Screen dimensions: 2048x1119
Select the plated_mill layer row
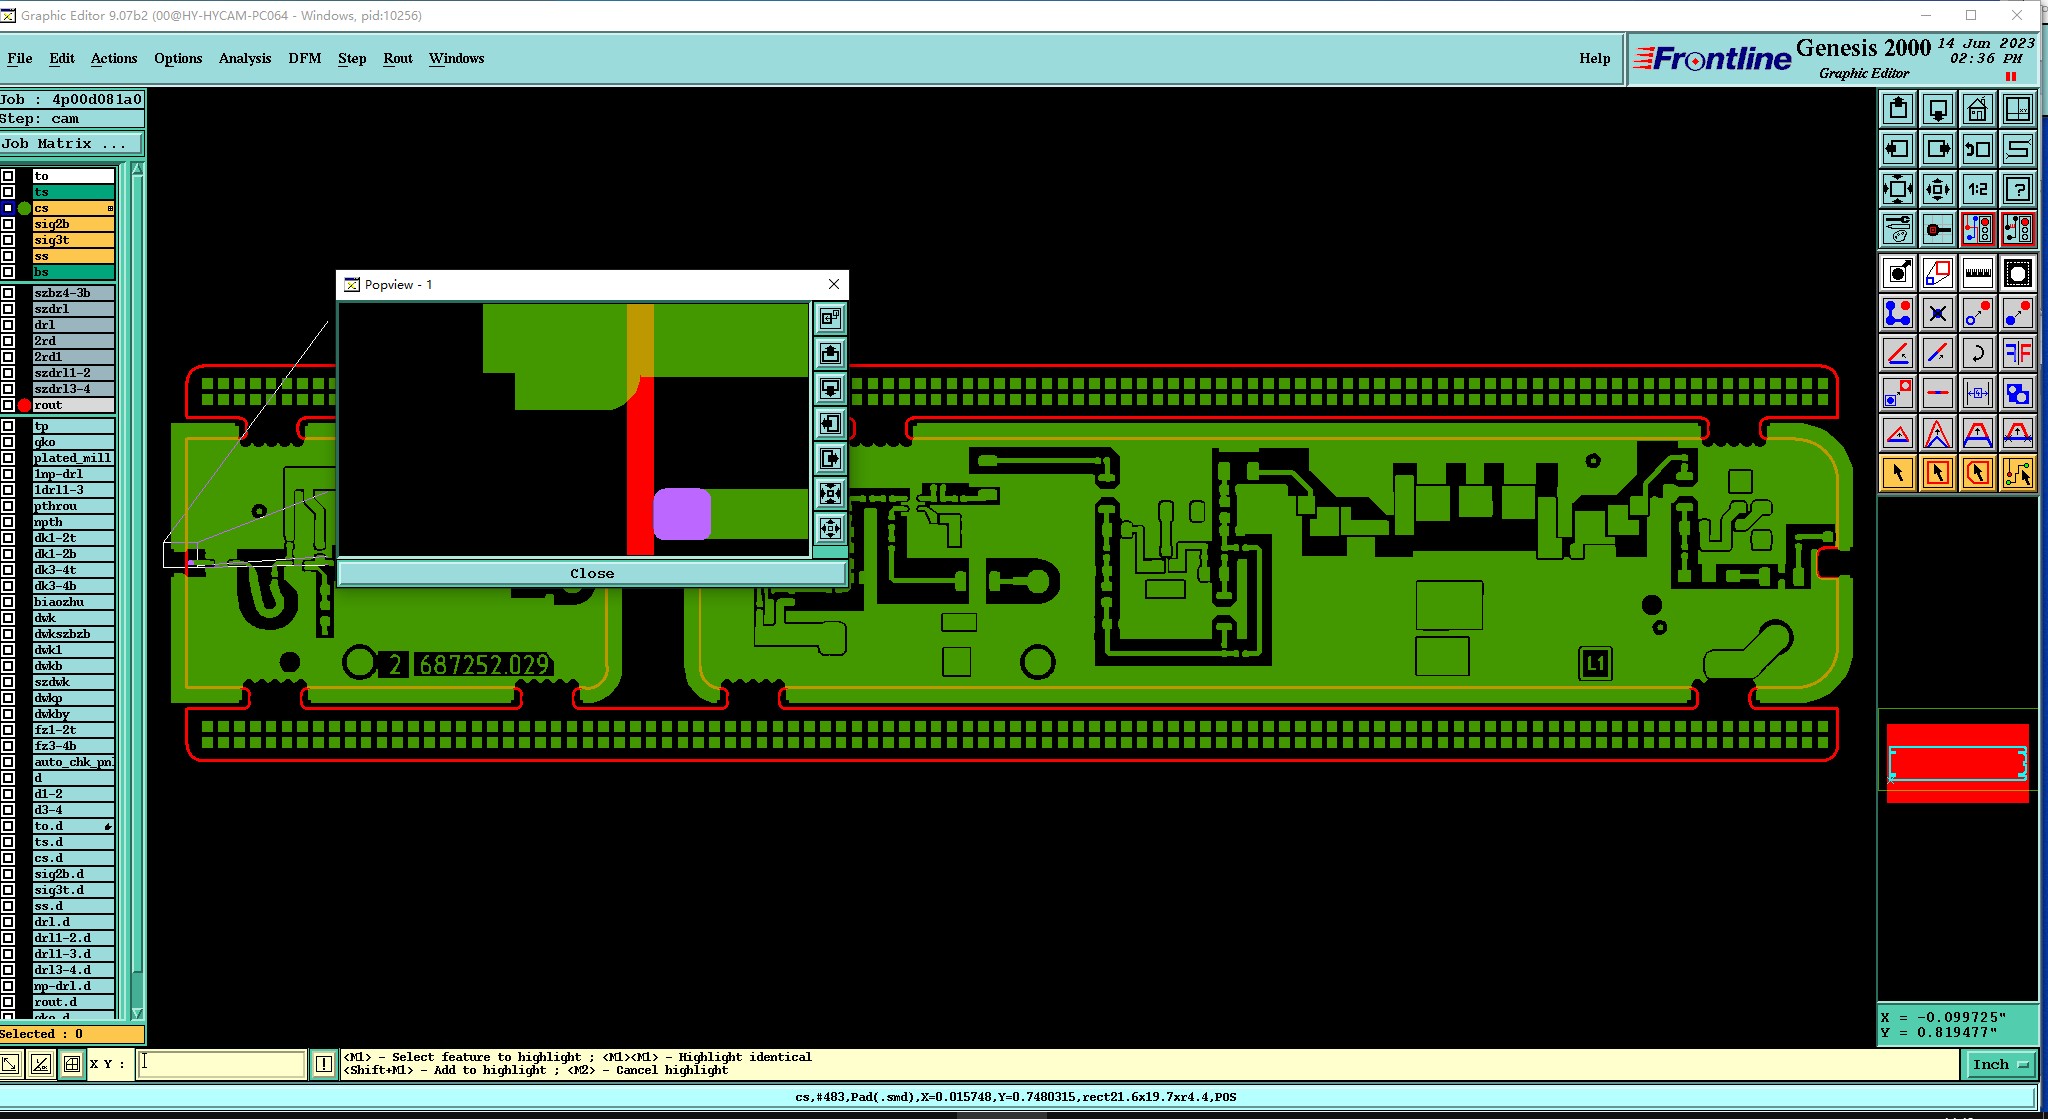(x=73, y=458)
